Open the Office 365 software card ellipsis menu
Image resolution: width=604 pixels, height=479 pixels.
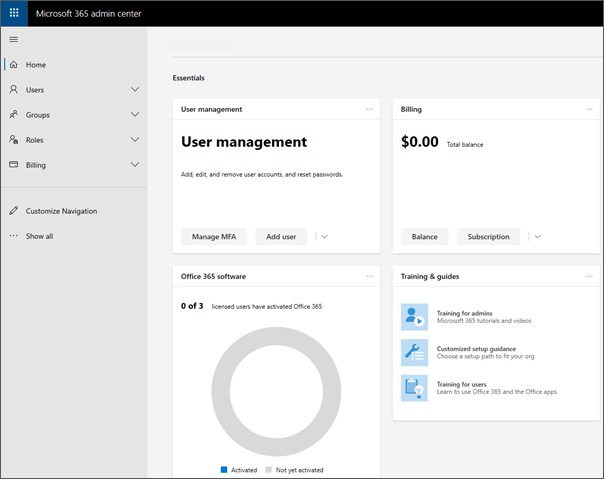click(369, 276)
